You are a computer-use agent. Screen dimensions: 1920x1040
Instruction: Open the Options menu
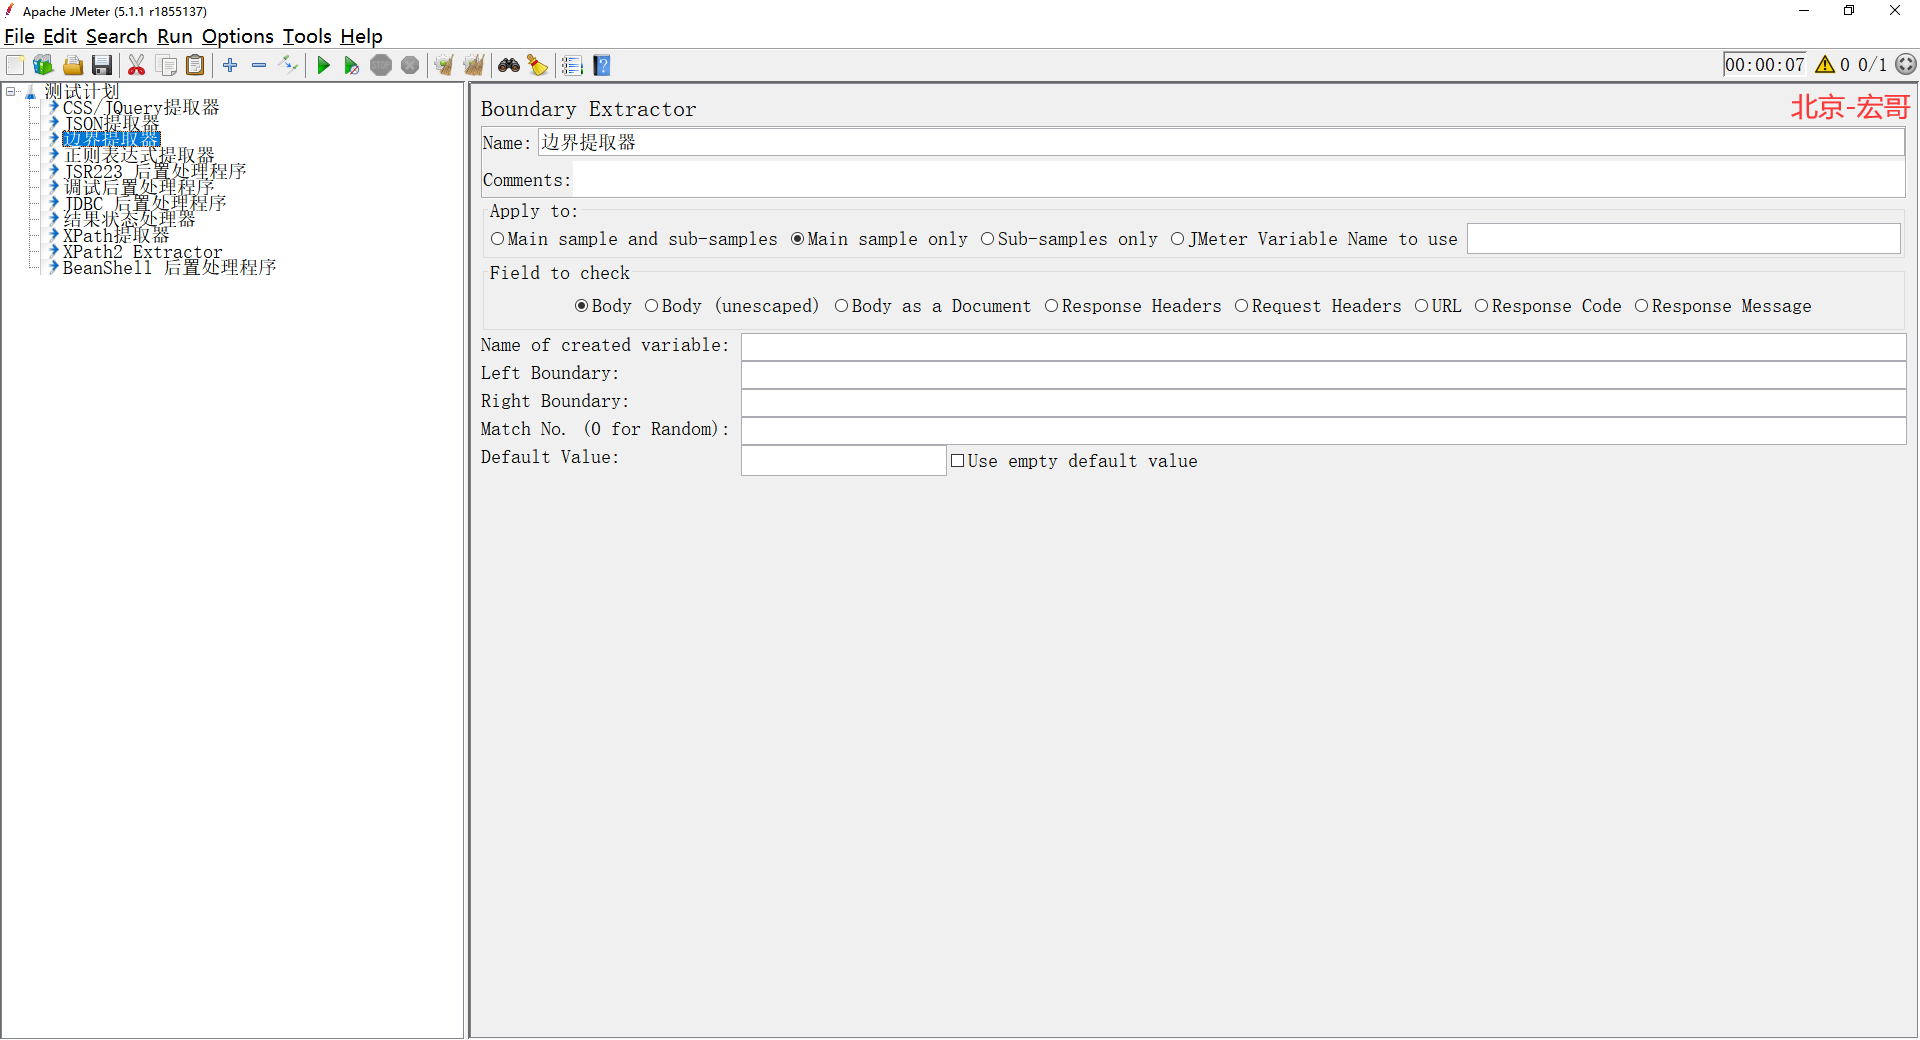point(237,36)
